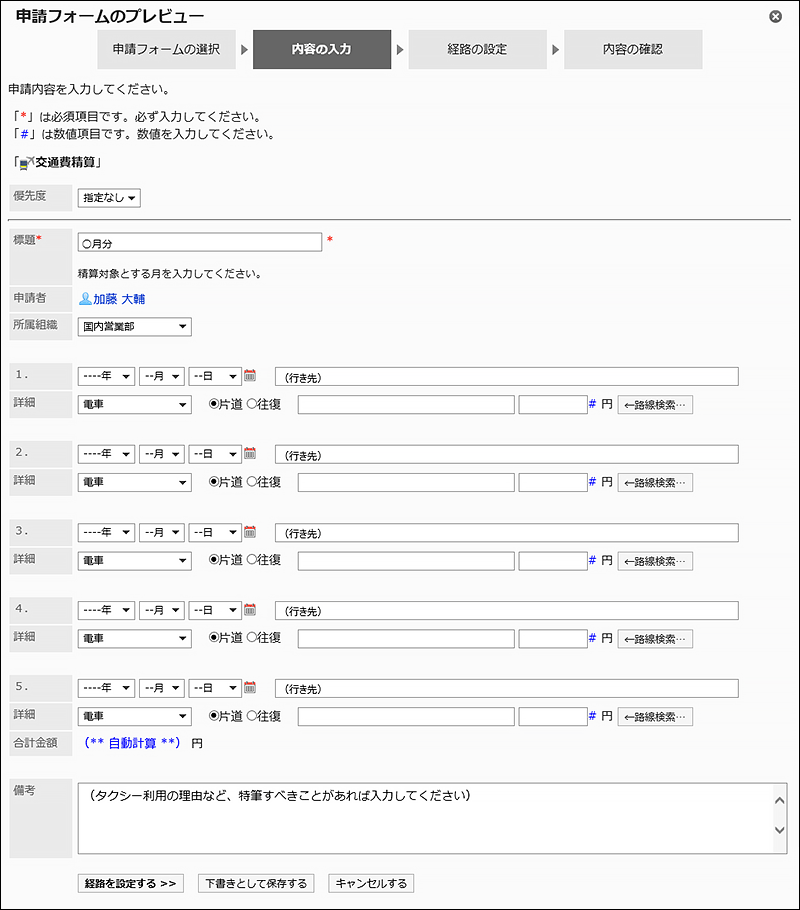800x910 pixels.
Task: Open the 電車 transport dropdown in row 2
Action: click(x=135, y=482)
